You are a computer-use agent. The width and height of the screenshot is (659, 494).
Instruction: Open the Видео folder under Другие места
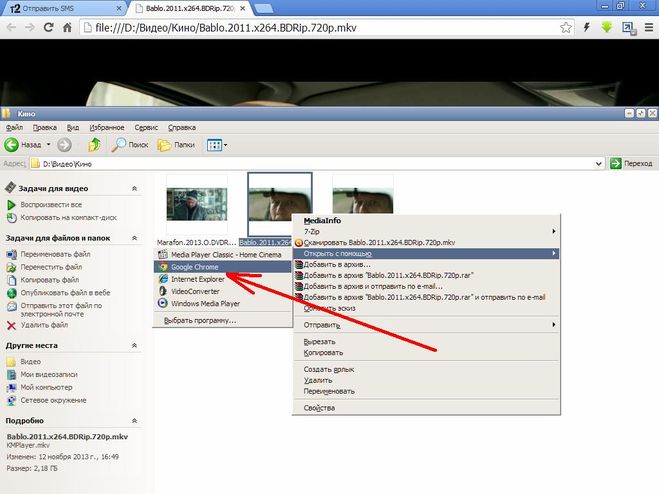[31, 362]
